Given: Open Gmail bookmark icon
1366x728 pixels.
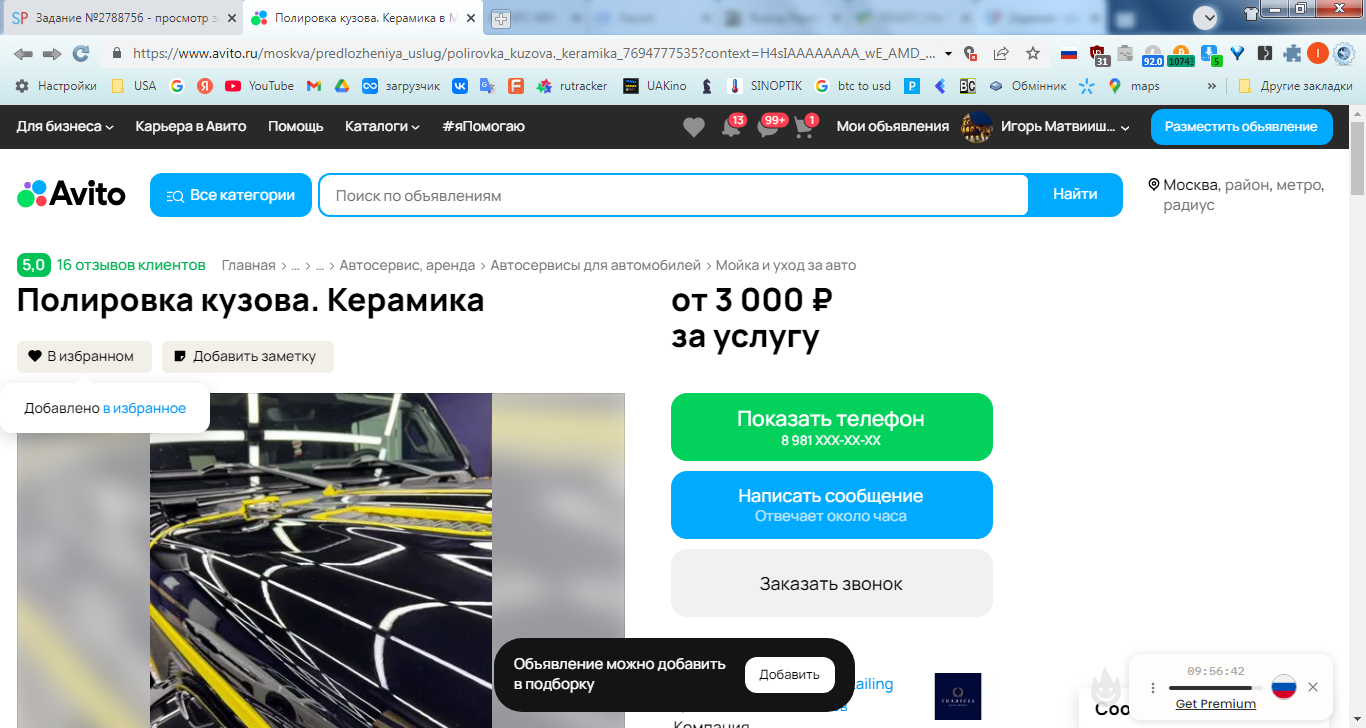Looking at the screenshot, I should (x=314, y=86).
